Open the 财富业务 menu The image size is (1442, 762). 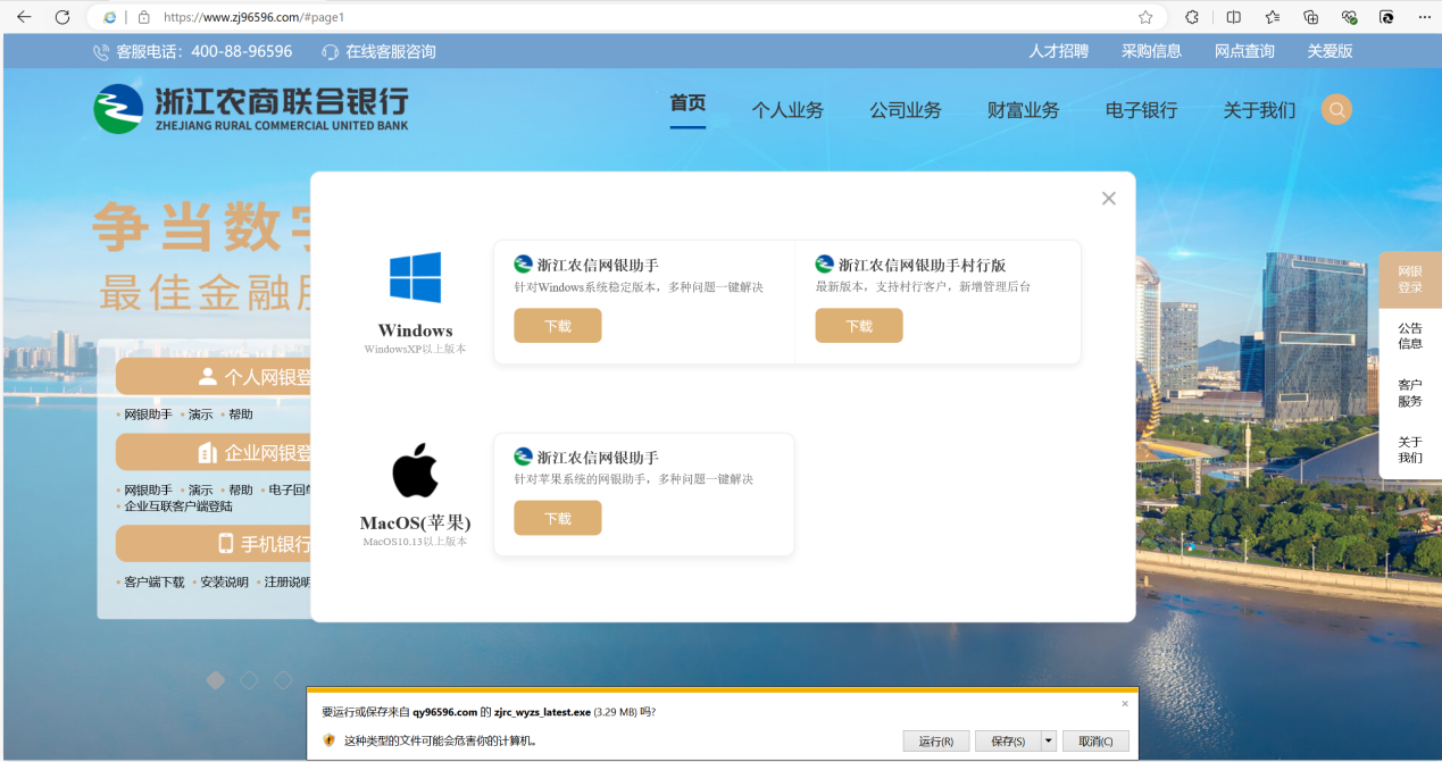pyautogui.click(x=1023, y=110)
